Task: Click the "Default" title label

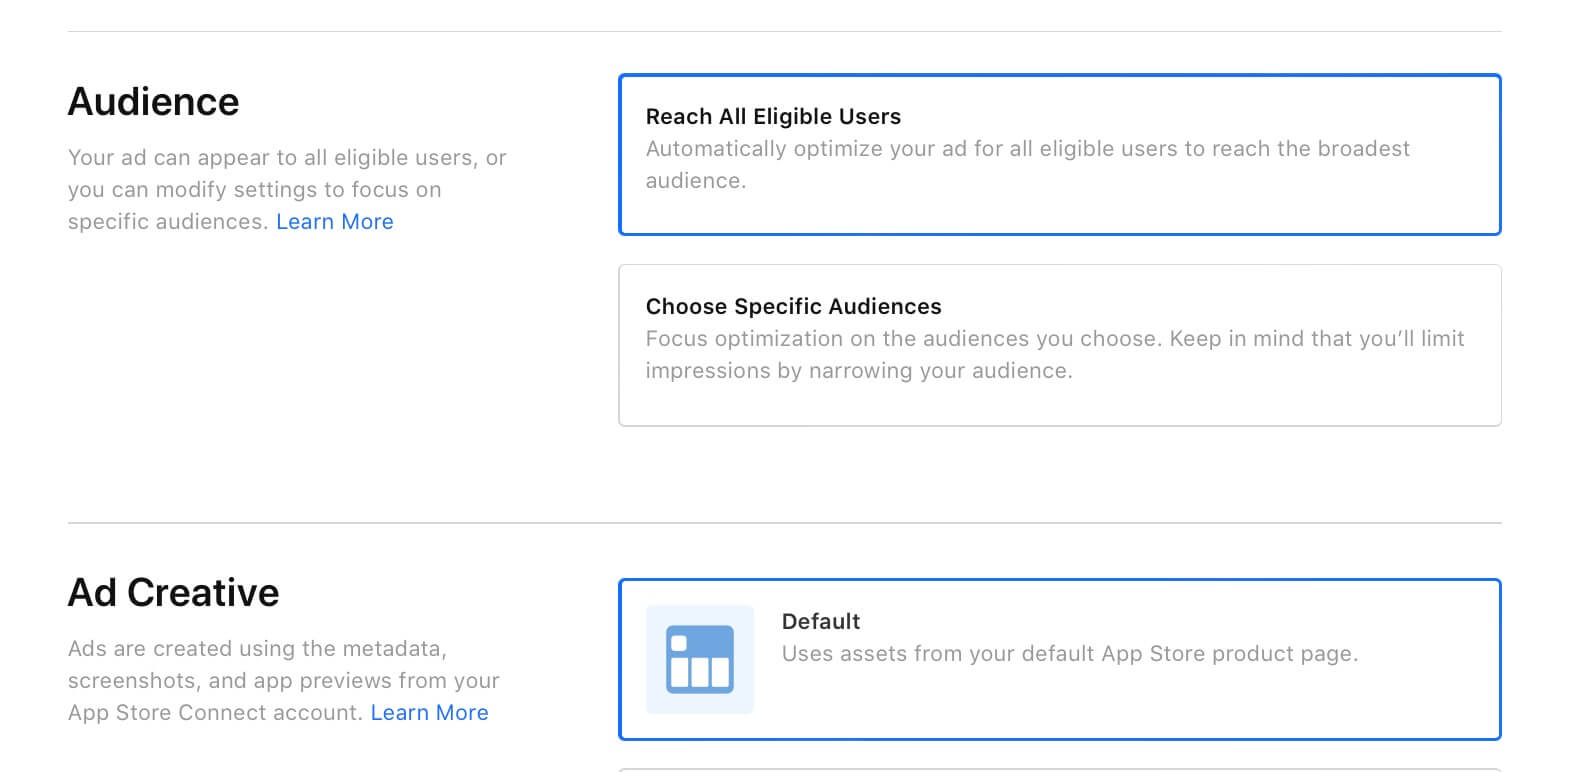Action: tap(820, 622)
